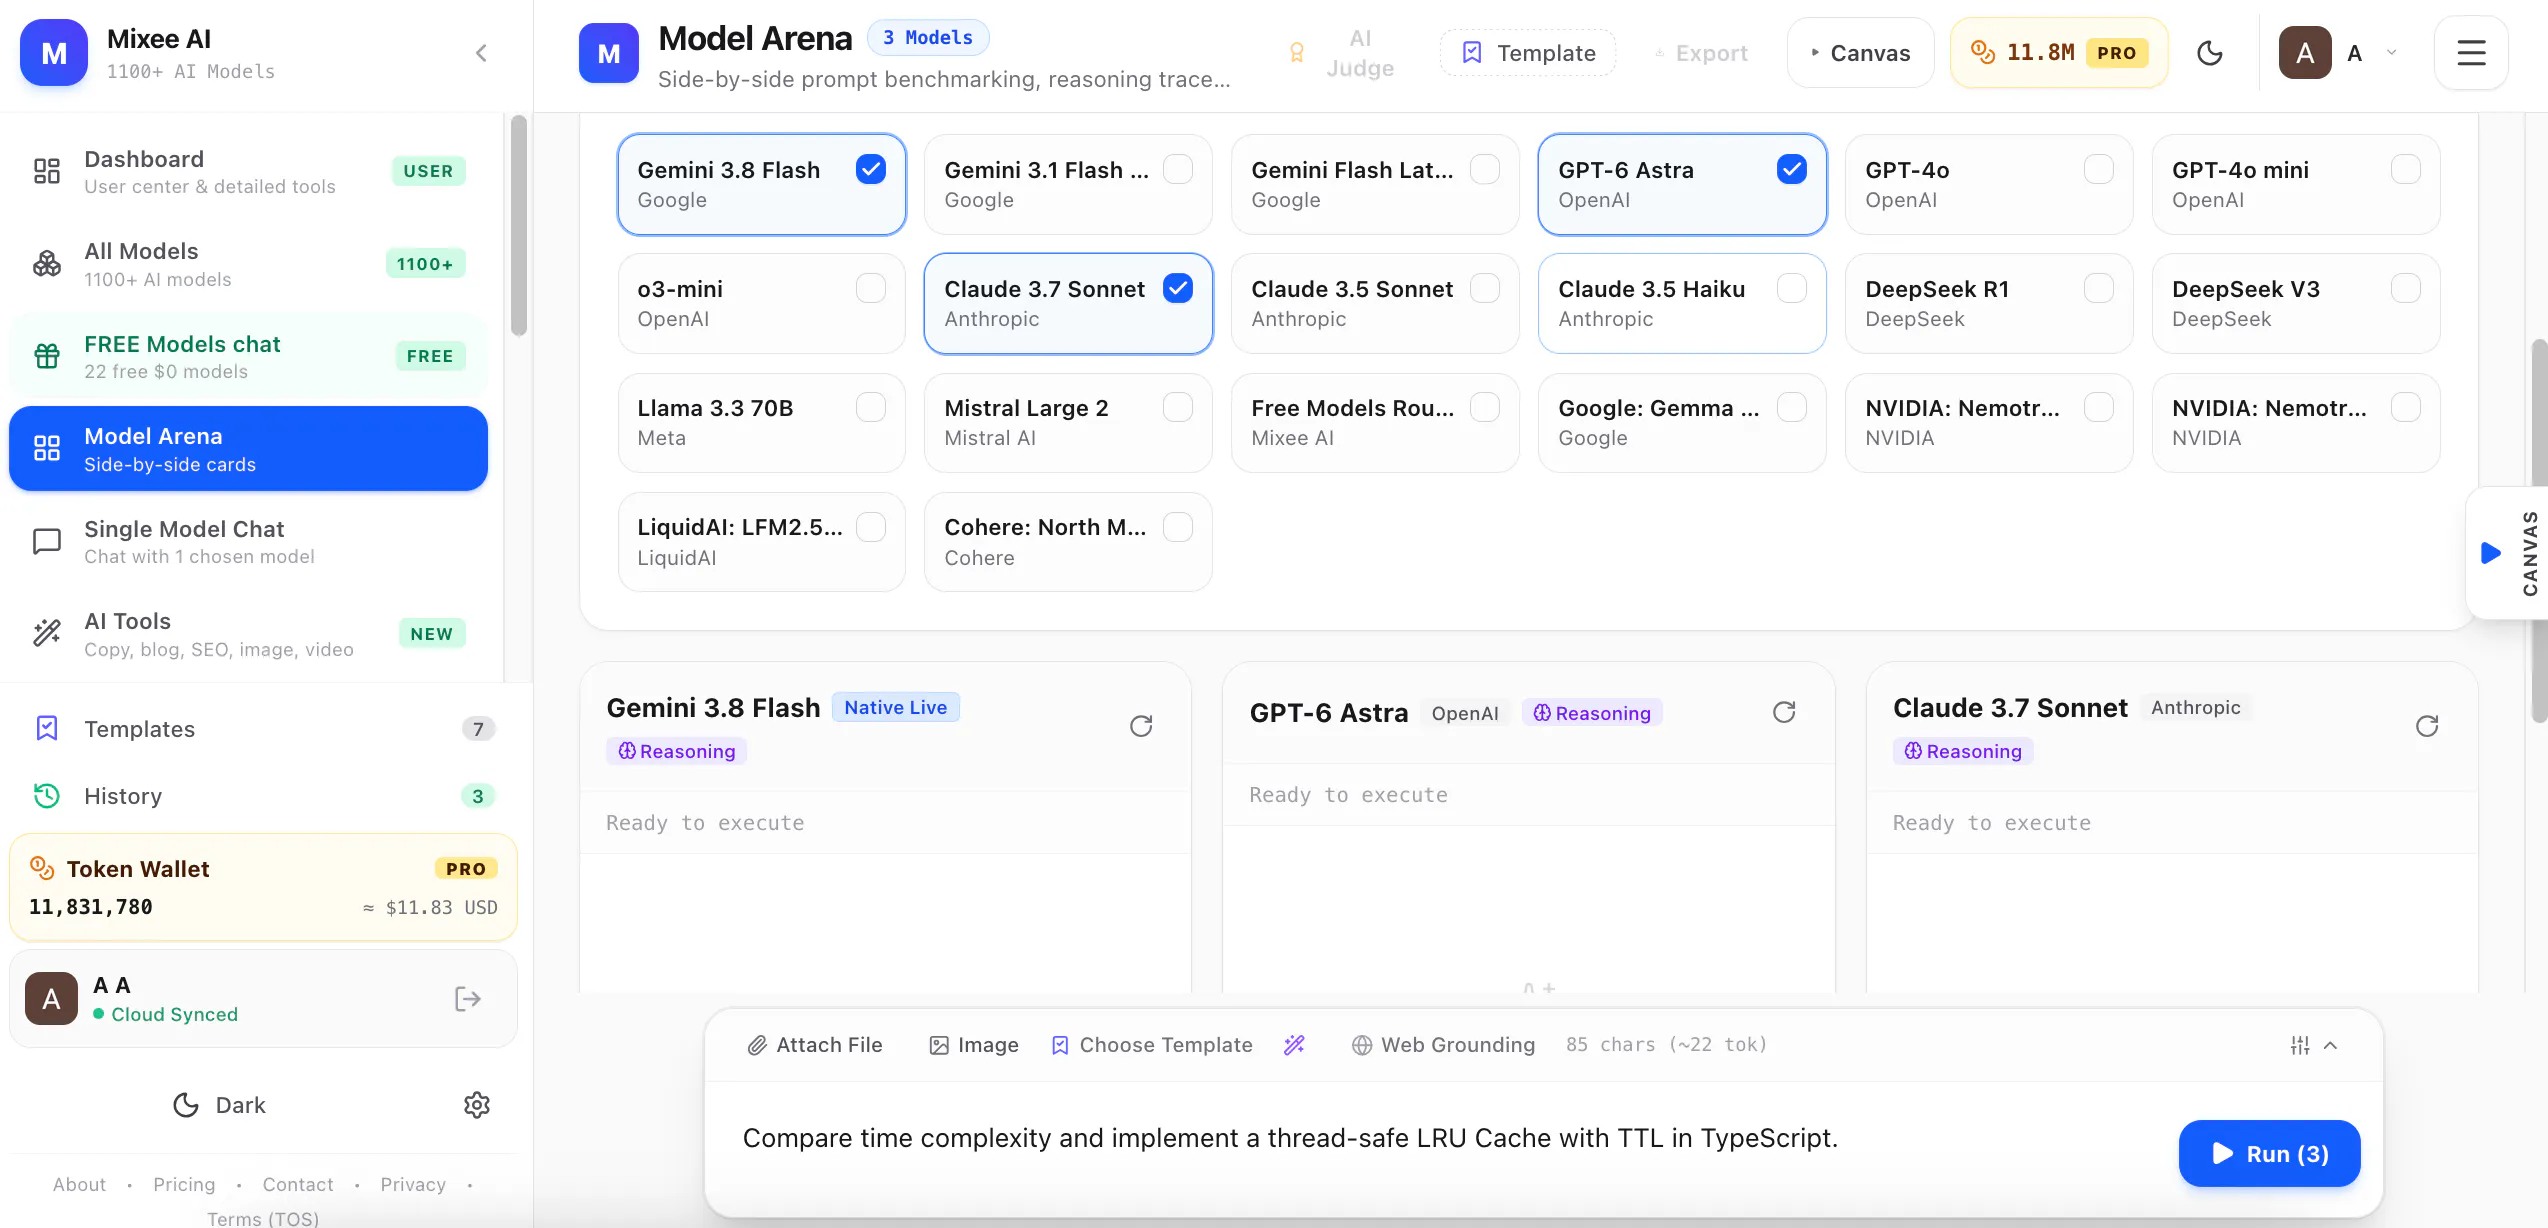Refresh the Gemini 3.8 Flash response card

click(1141, 726)
